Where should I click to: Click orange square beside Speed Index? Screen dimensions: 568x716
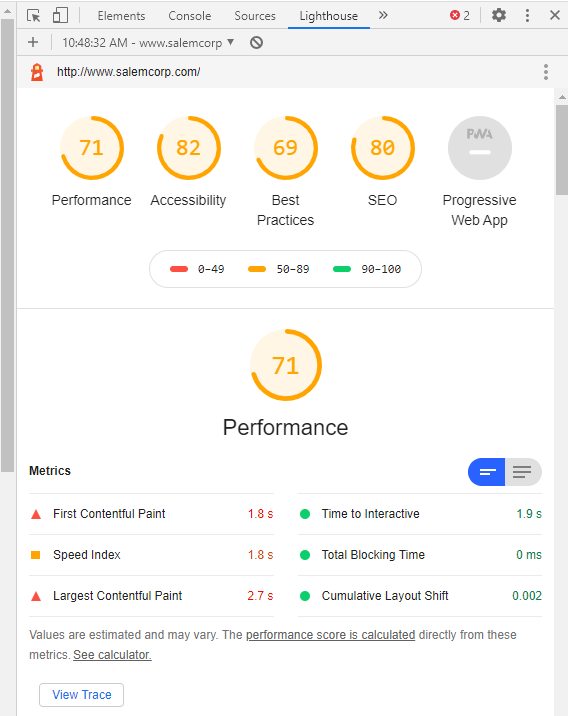tap(36, 555)
